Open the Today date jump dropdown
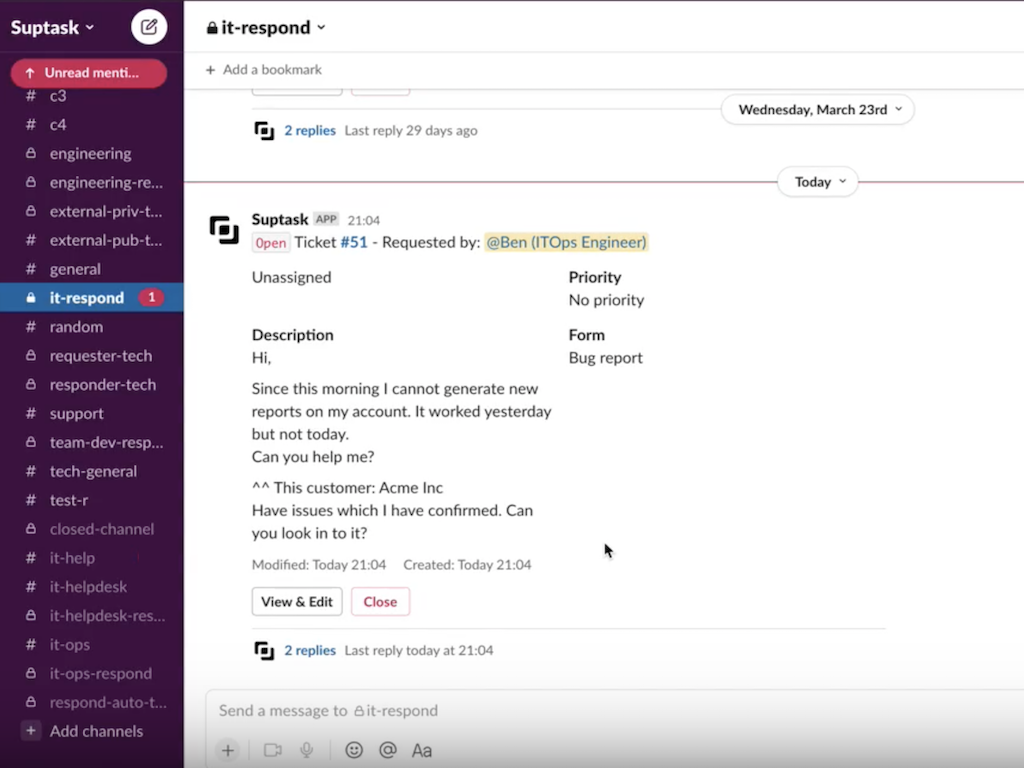The width and height of the screenshot is (1024, 768). click(817, 182)
